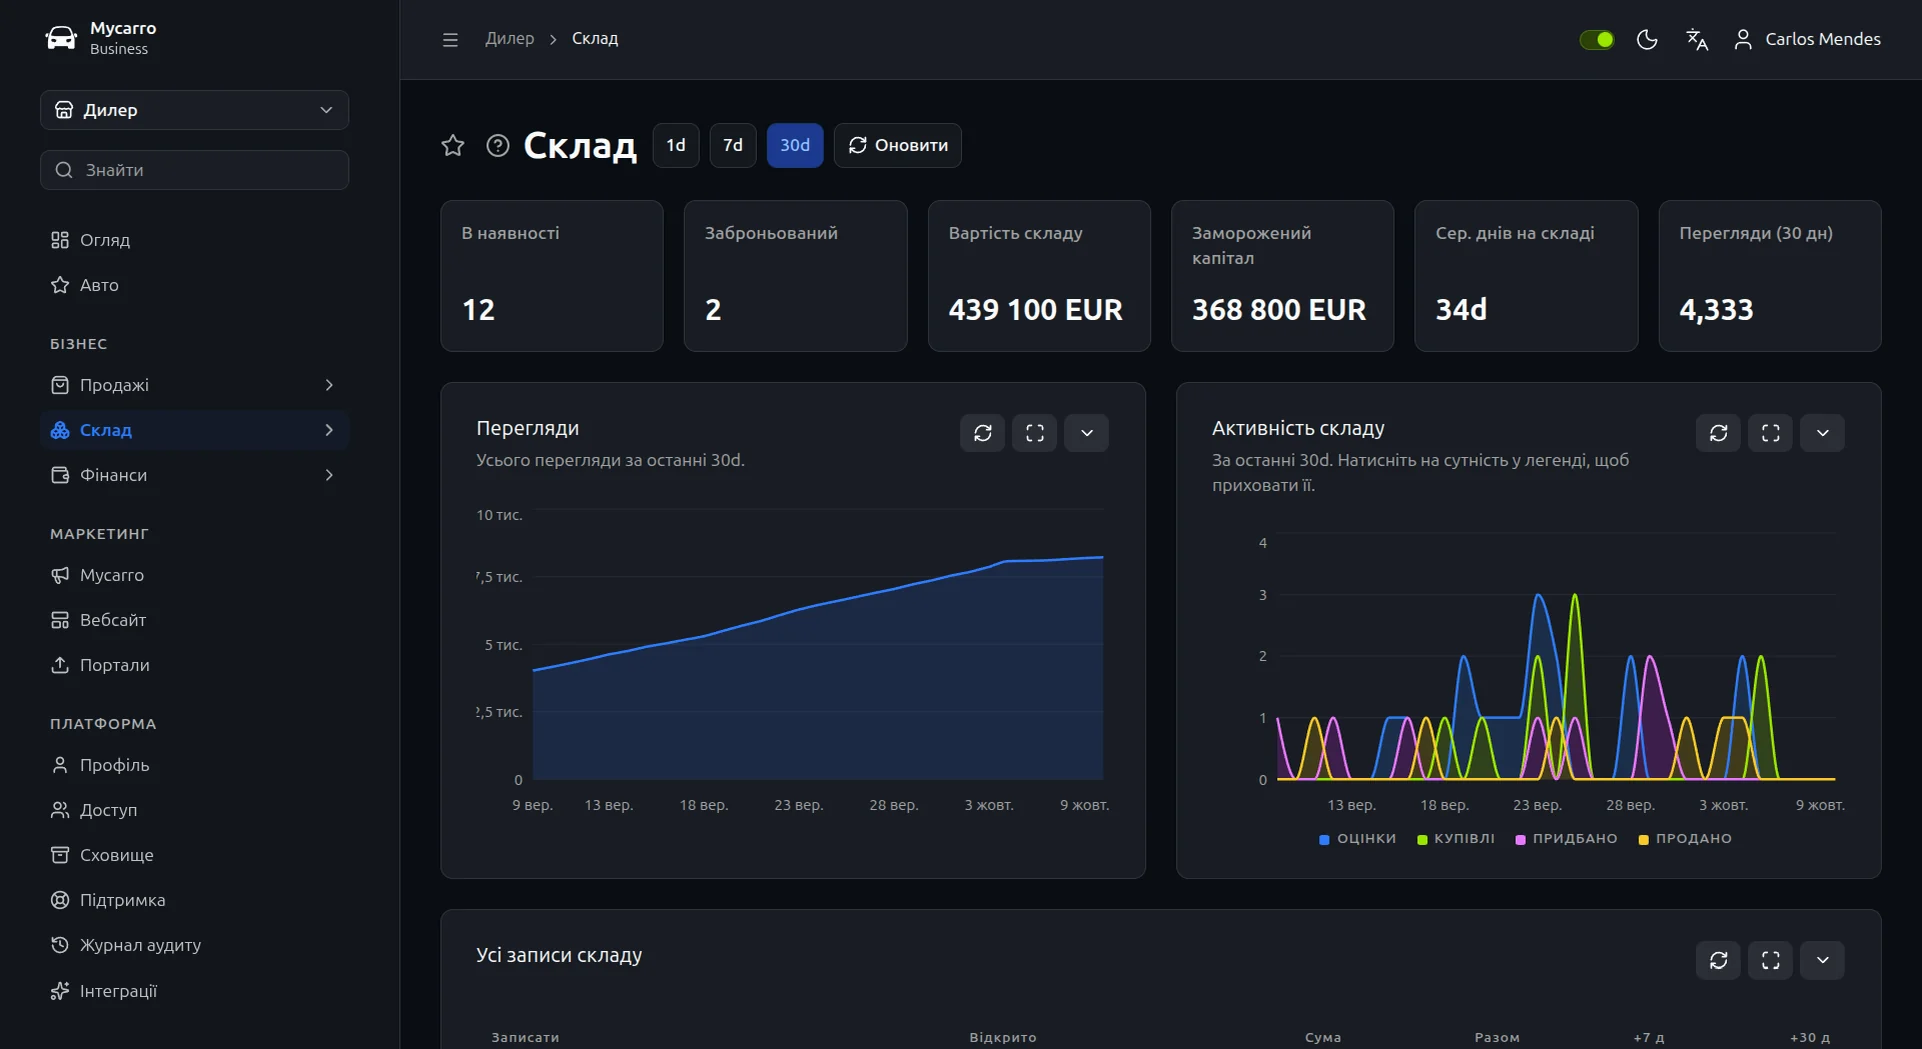Select the 1d time range
Image resolution: width=1922 pixels, height=1049 pixels.
pyautogui.click(x=676, y=145)
